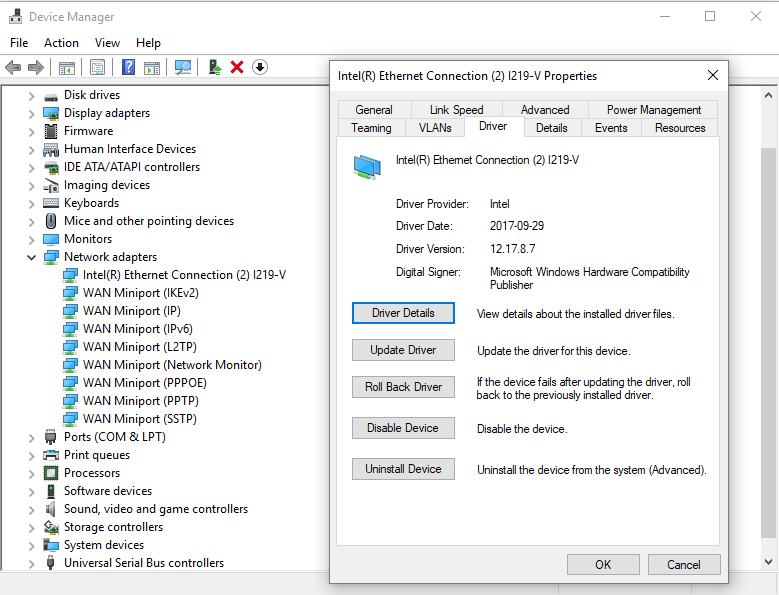
Task: Close the I219-V Properties dialog
Action: (712, 75)
